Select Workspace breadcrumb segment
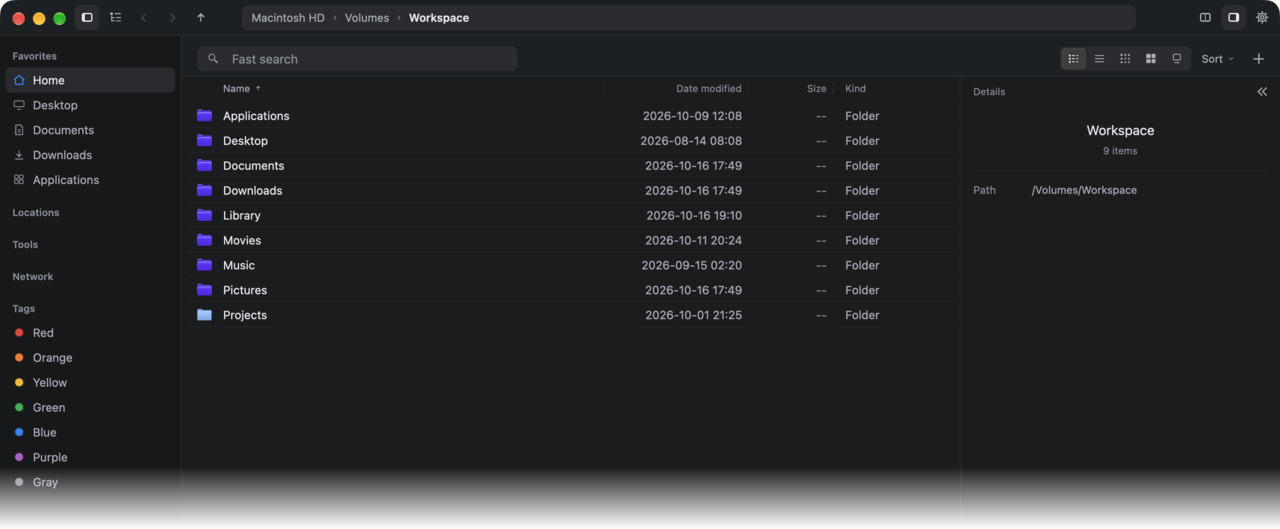The width and height of the screenshot is (1280, 529). pyautogui.click(x=439, y=18)
